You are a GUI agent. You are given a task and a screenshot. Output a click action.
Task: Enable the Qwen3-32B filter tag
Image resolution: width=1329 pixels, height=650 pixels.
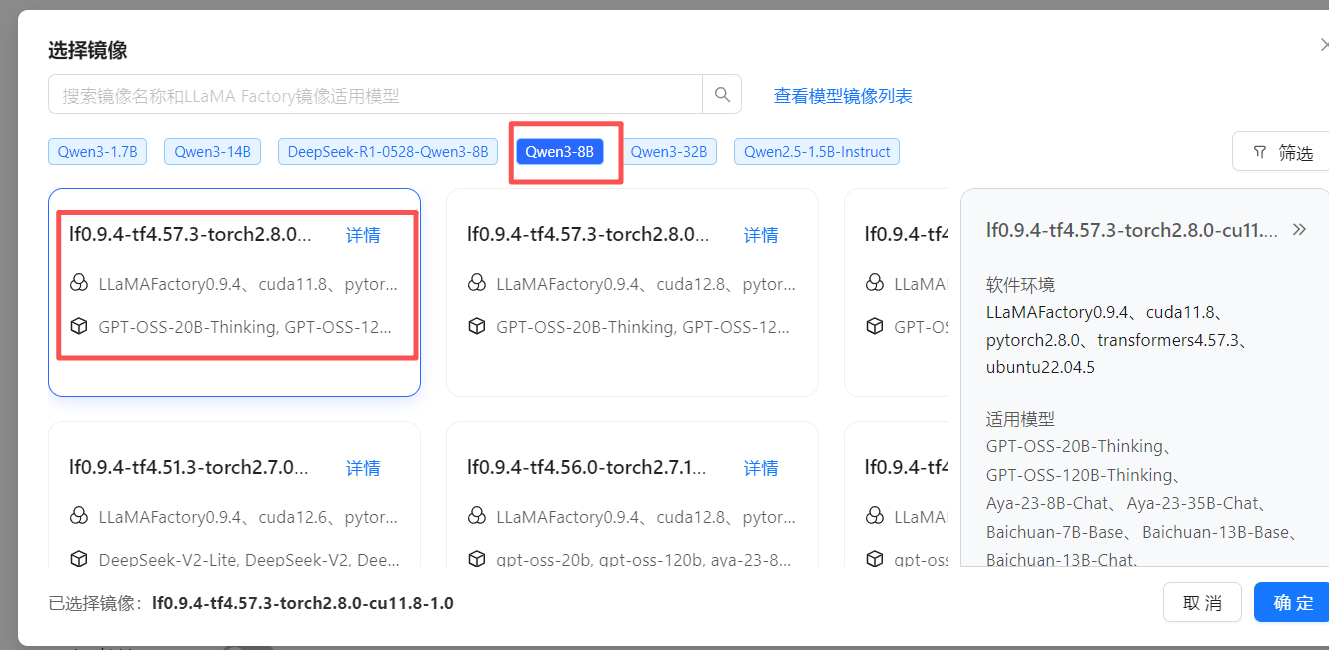click(668, 151)
